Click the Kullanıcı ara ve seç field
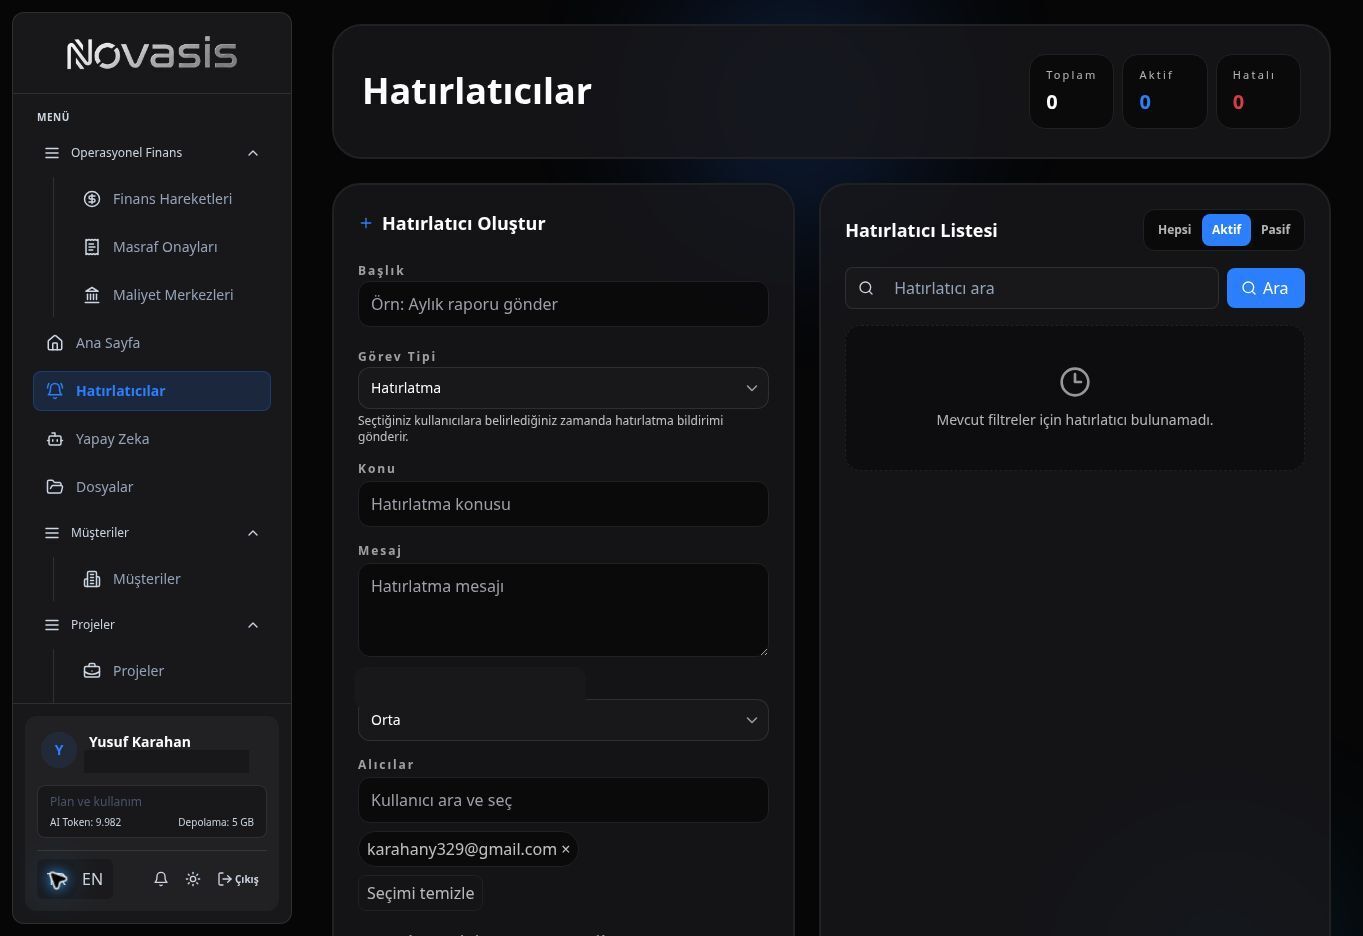 click(x=563, y=800)
